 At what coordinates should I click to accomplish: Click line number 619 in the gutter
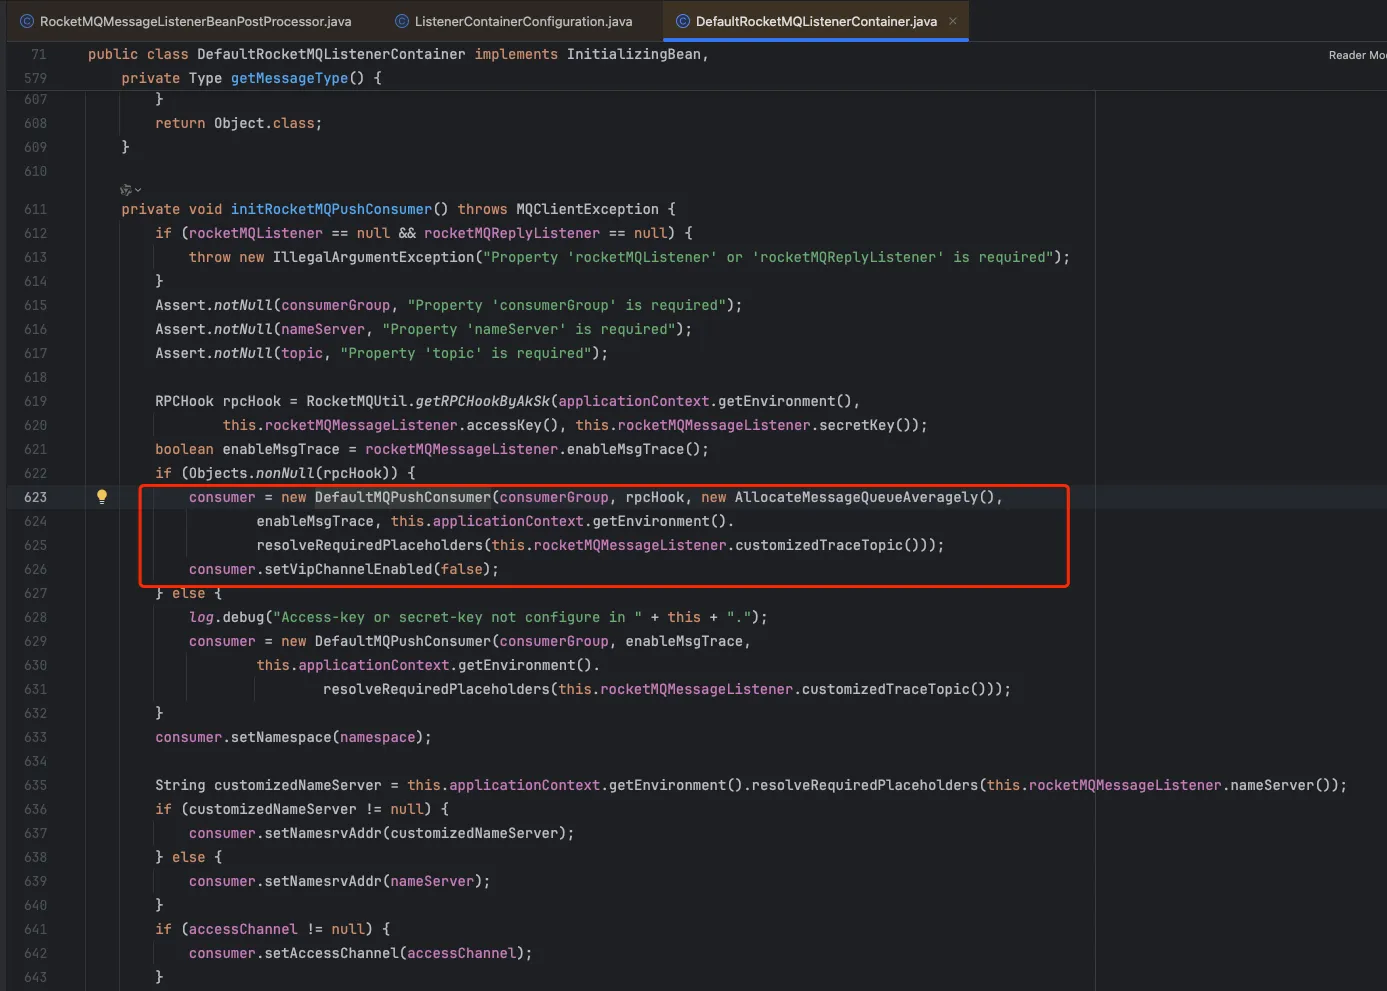pos(36,401)
